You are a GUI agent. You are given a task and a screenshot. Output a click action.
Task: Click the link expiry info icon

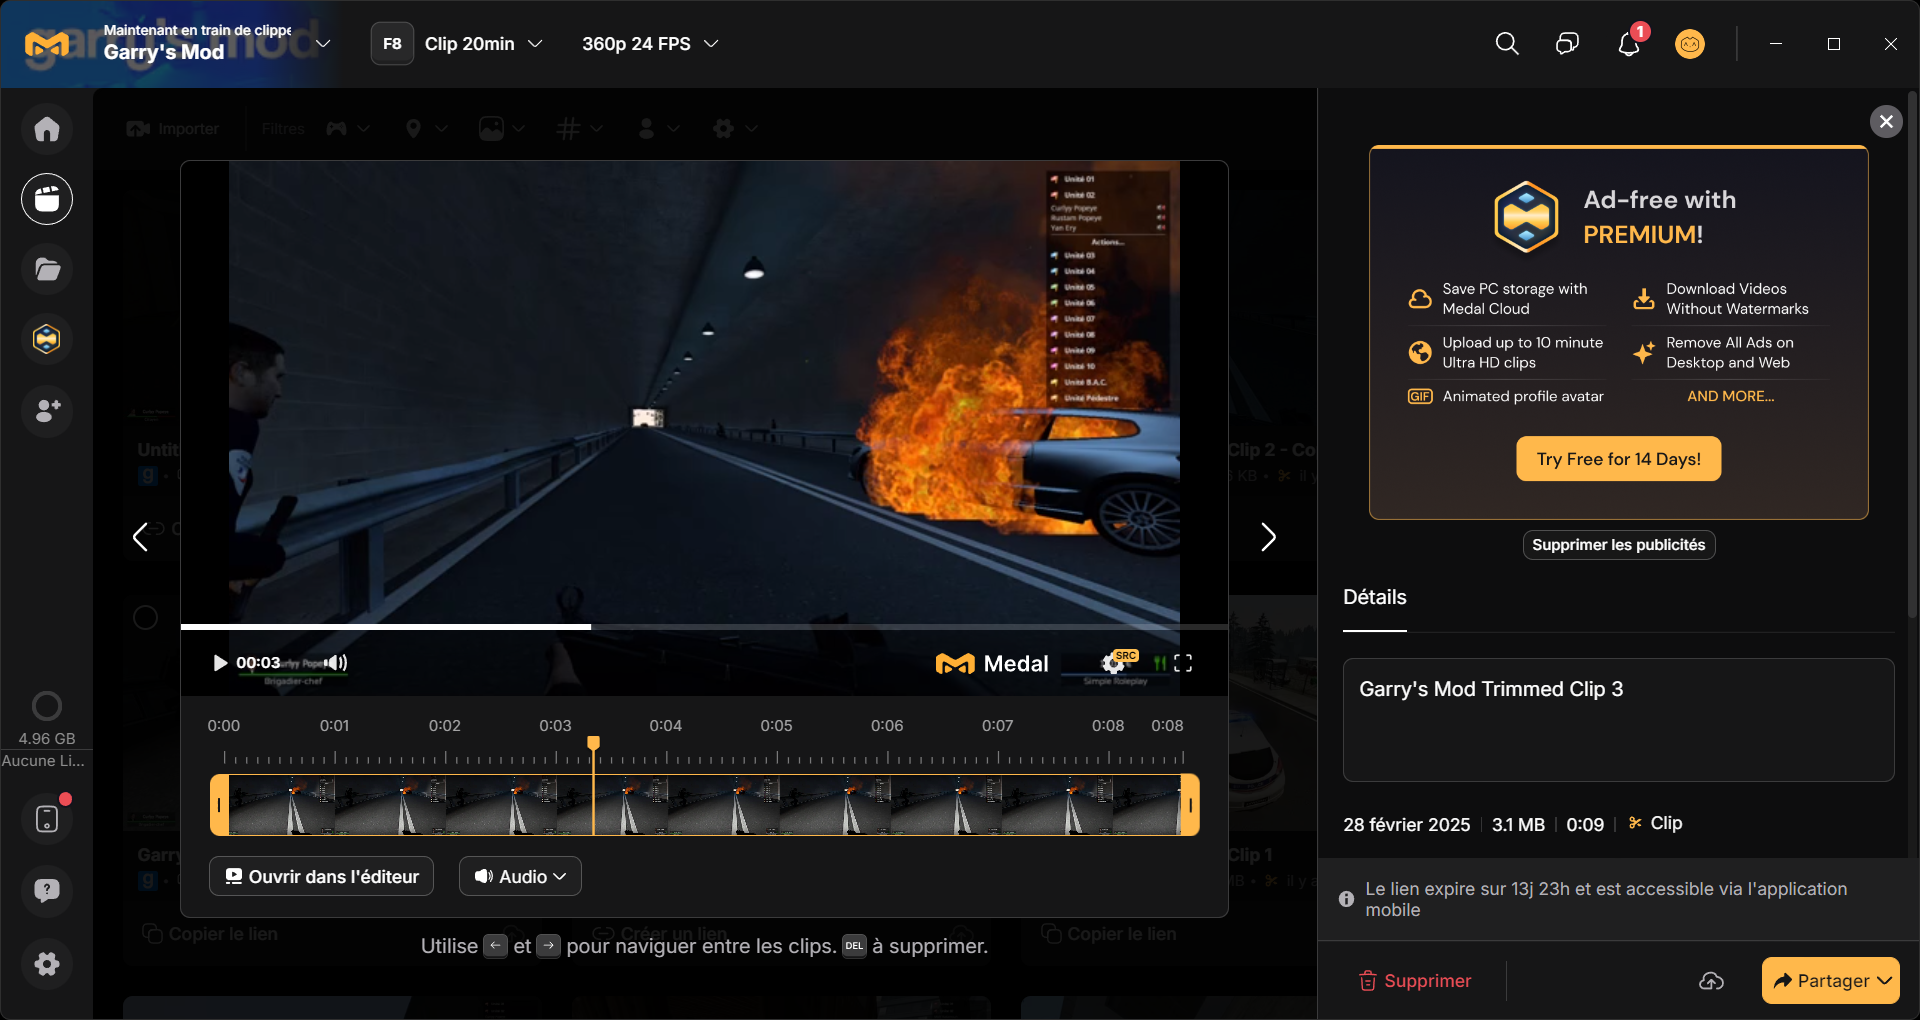[x=1346, y=899]
